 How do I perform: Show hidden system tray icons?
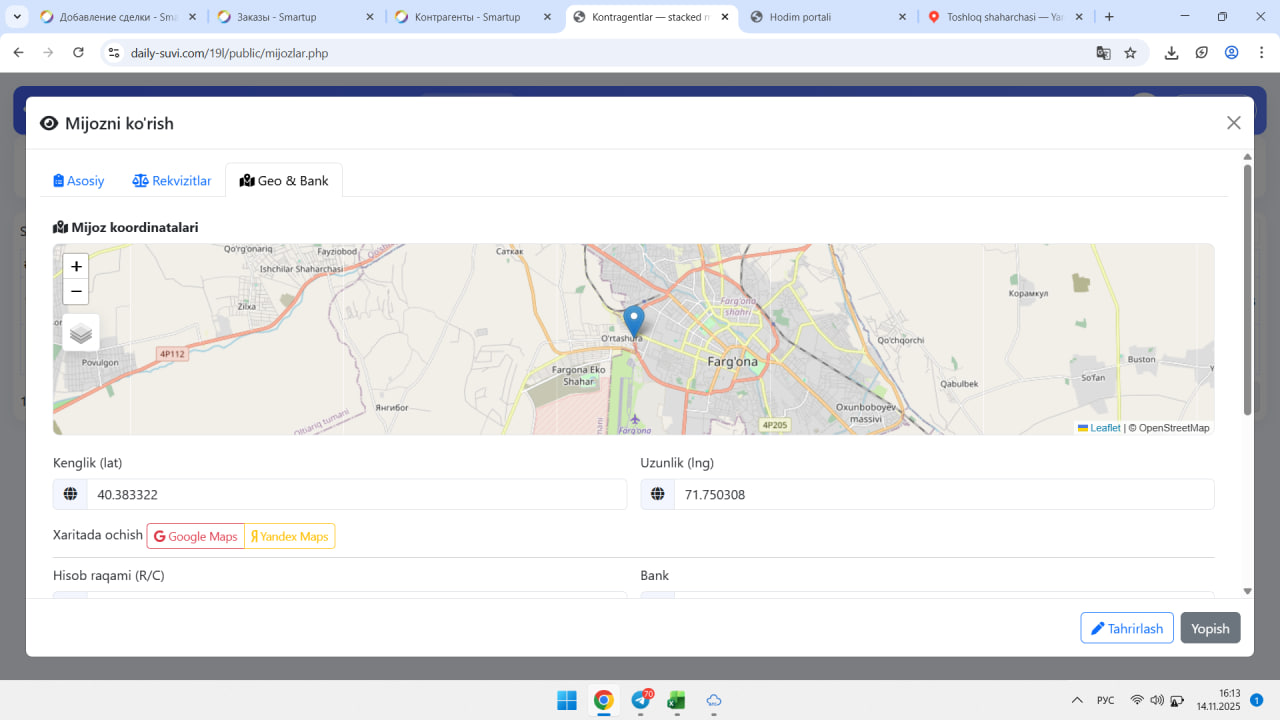coord(1077,700)
